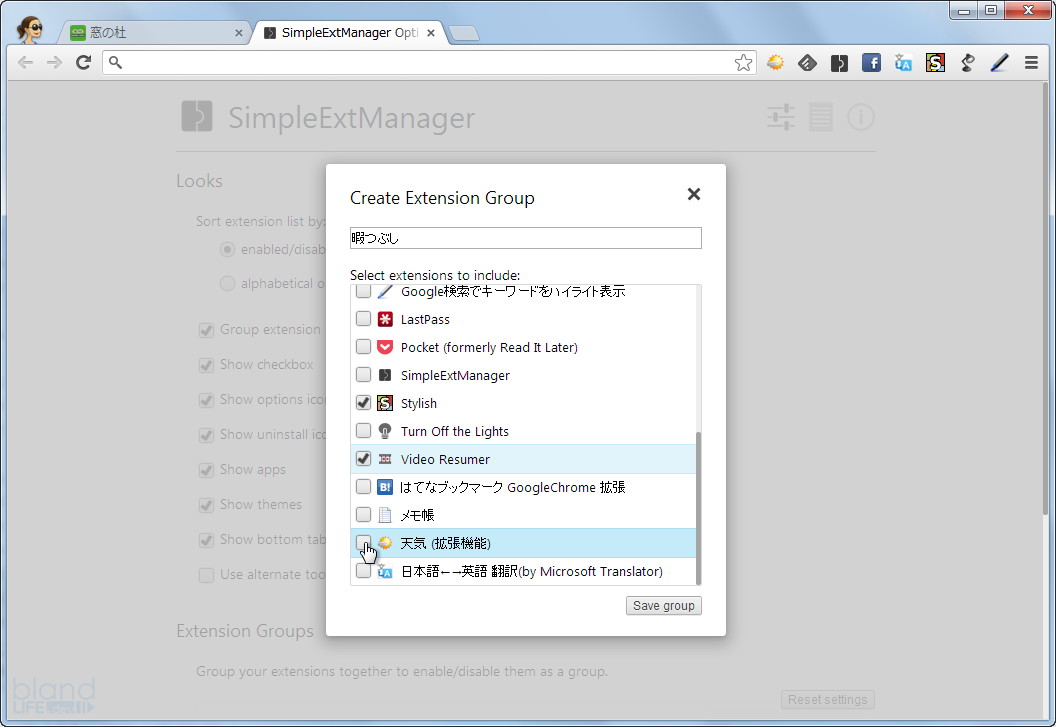Screen dimensions: 1056x727
Task: Open the list view icon in SimpleExtManager header
Action: click(x=821, y=117)
